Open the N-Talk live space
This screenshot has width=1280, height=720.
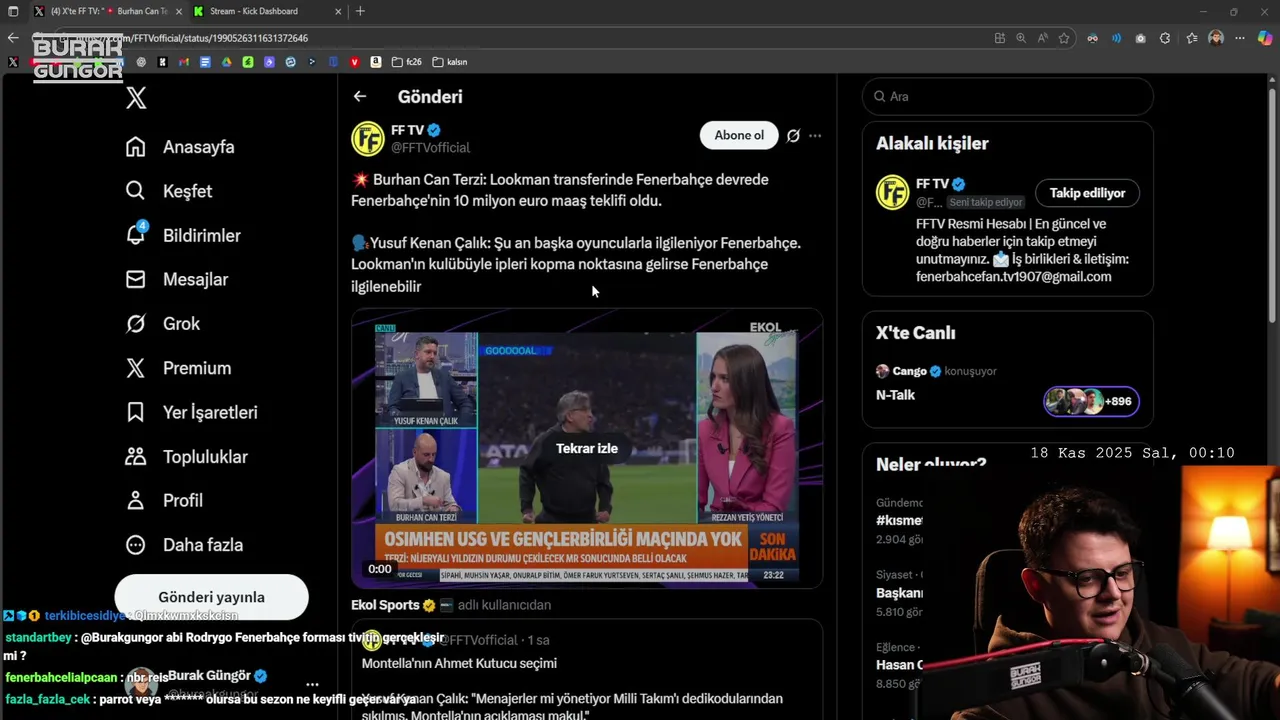coord(895,395)
